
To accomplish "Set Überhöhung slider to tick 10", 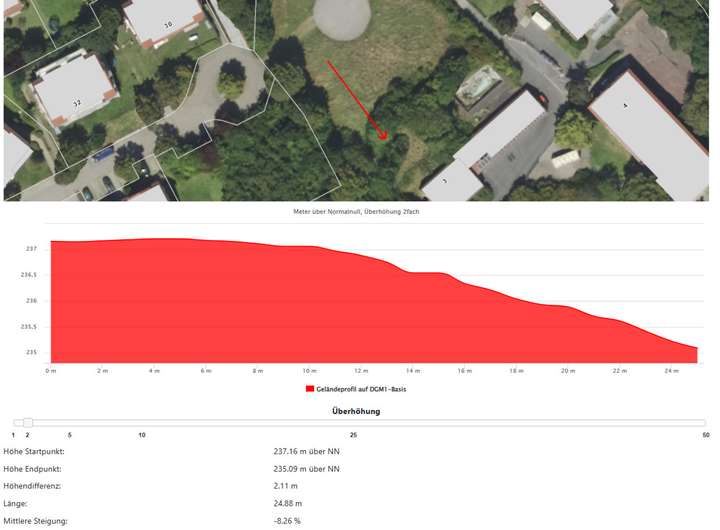I will (142, 423).
